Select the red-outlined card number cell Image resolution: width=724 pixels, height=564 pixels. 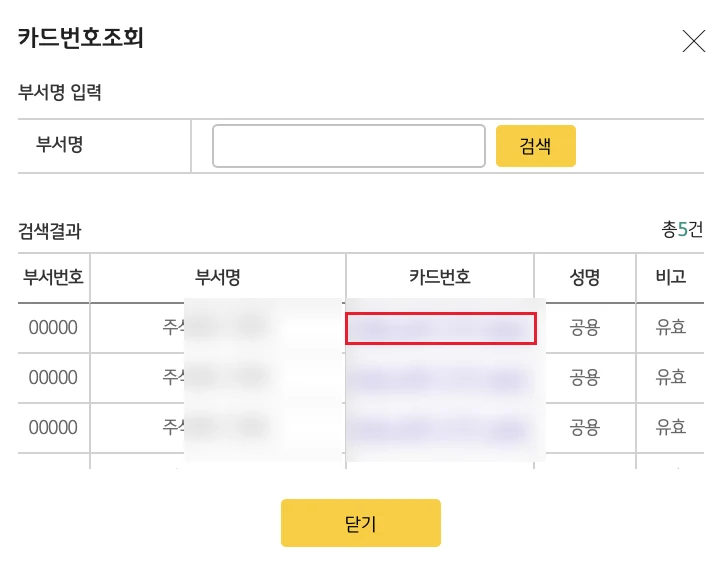[x=441, y=328]
